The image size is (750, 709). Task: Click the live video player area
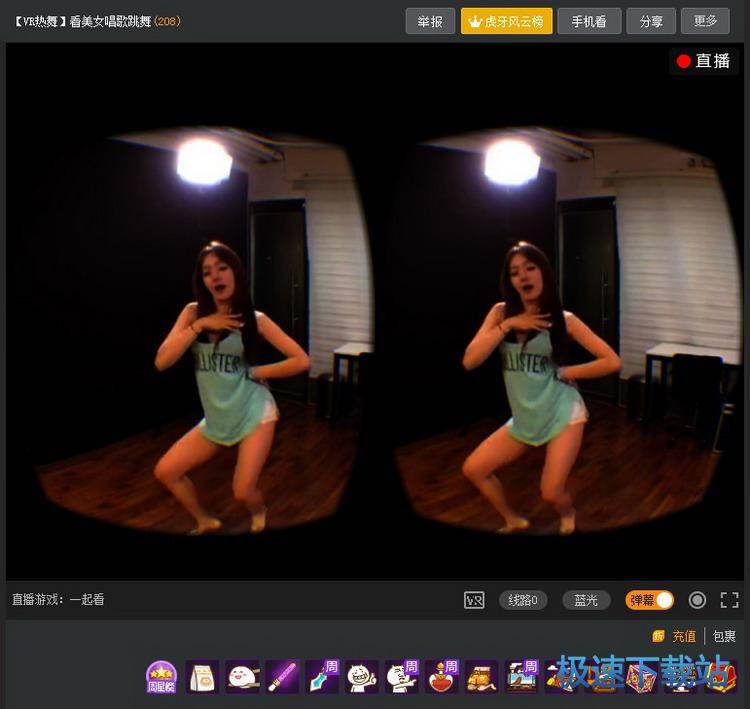[x=375, y=312]
